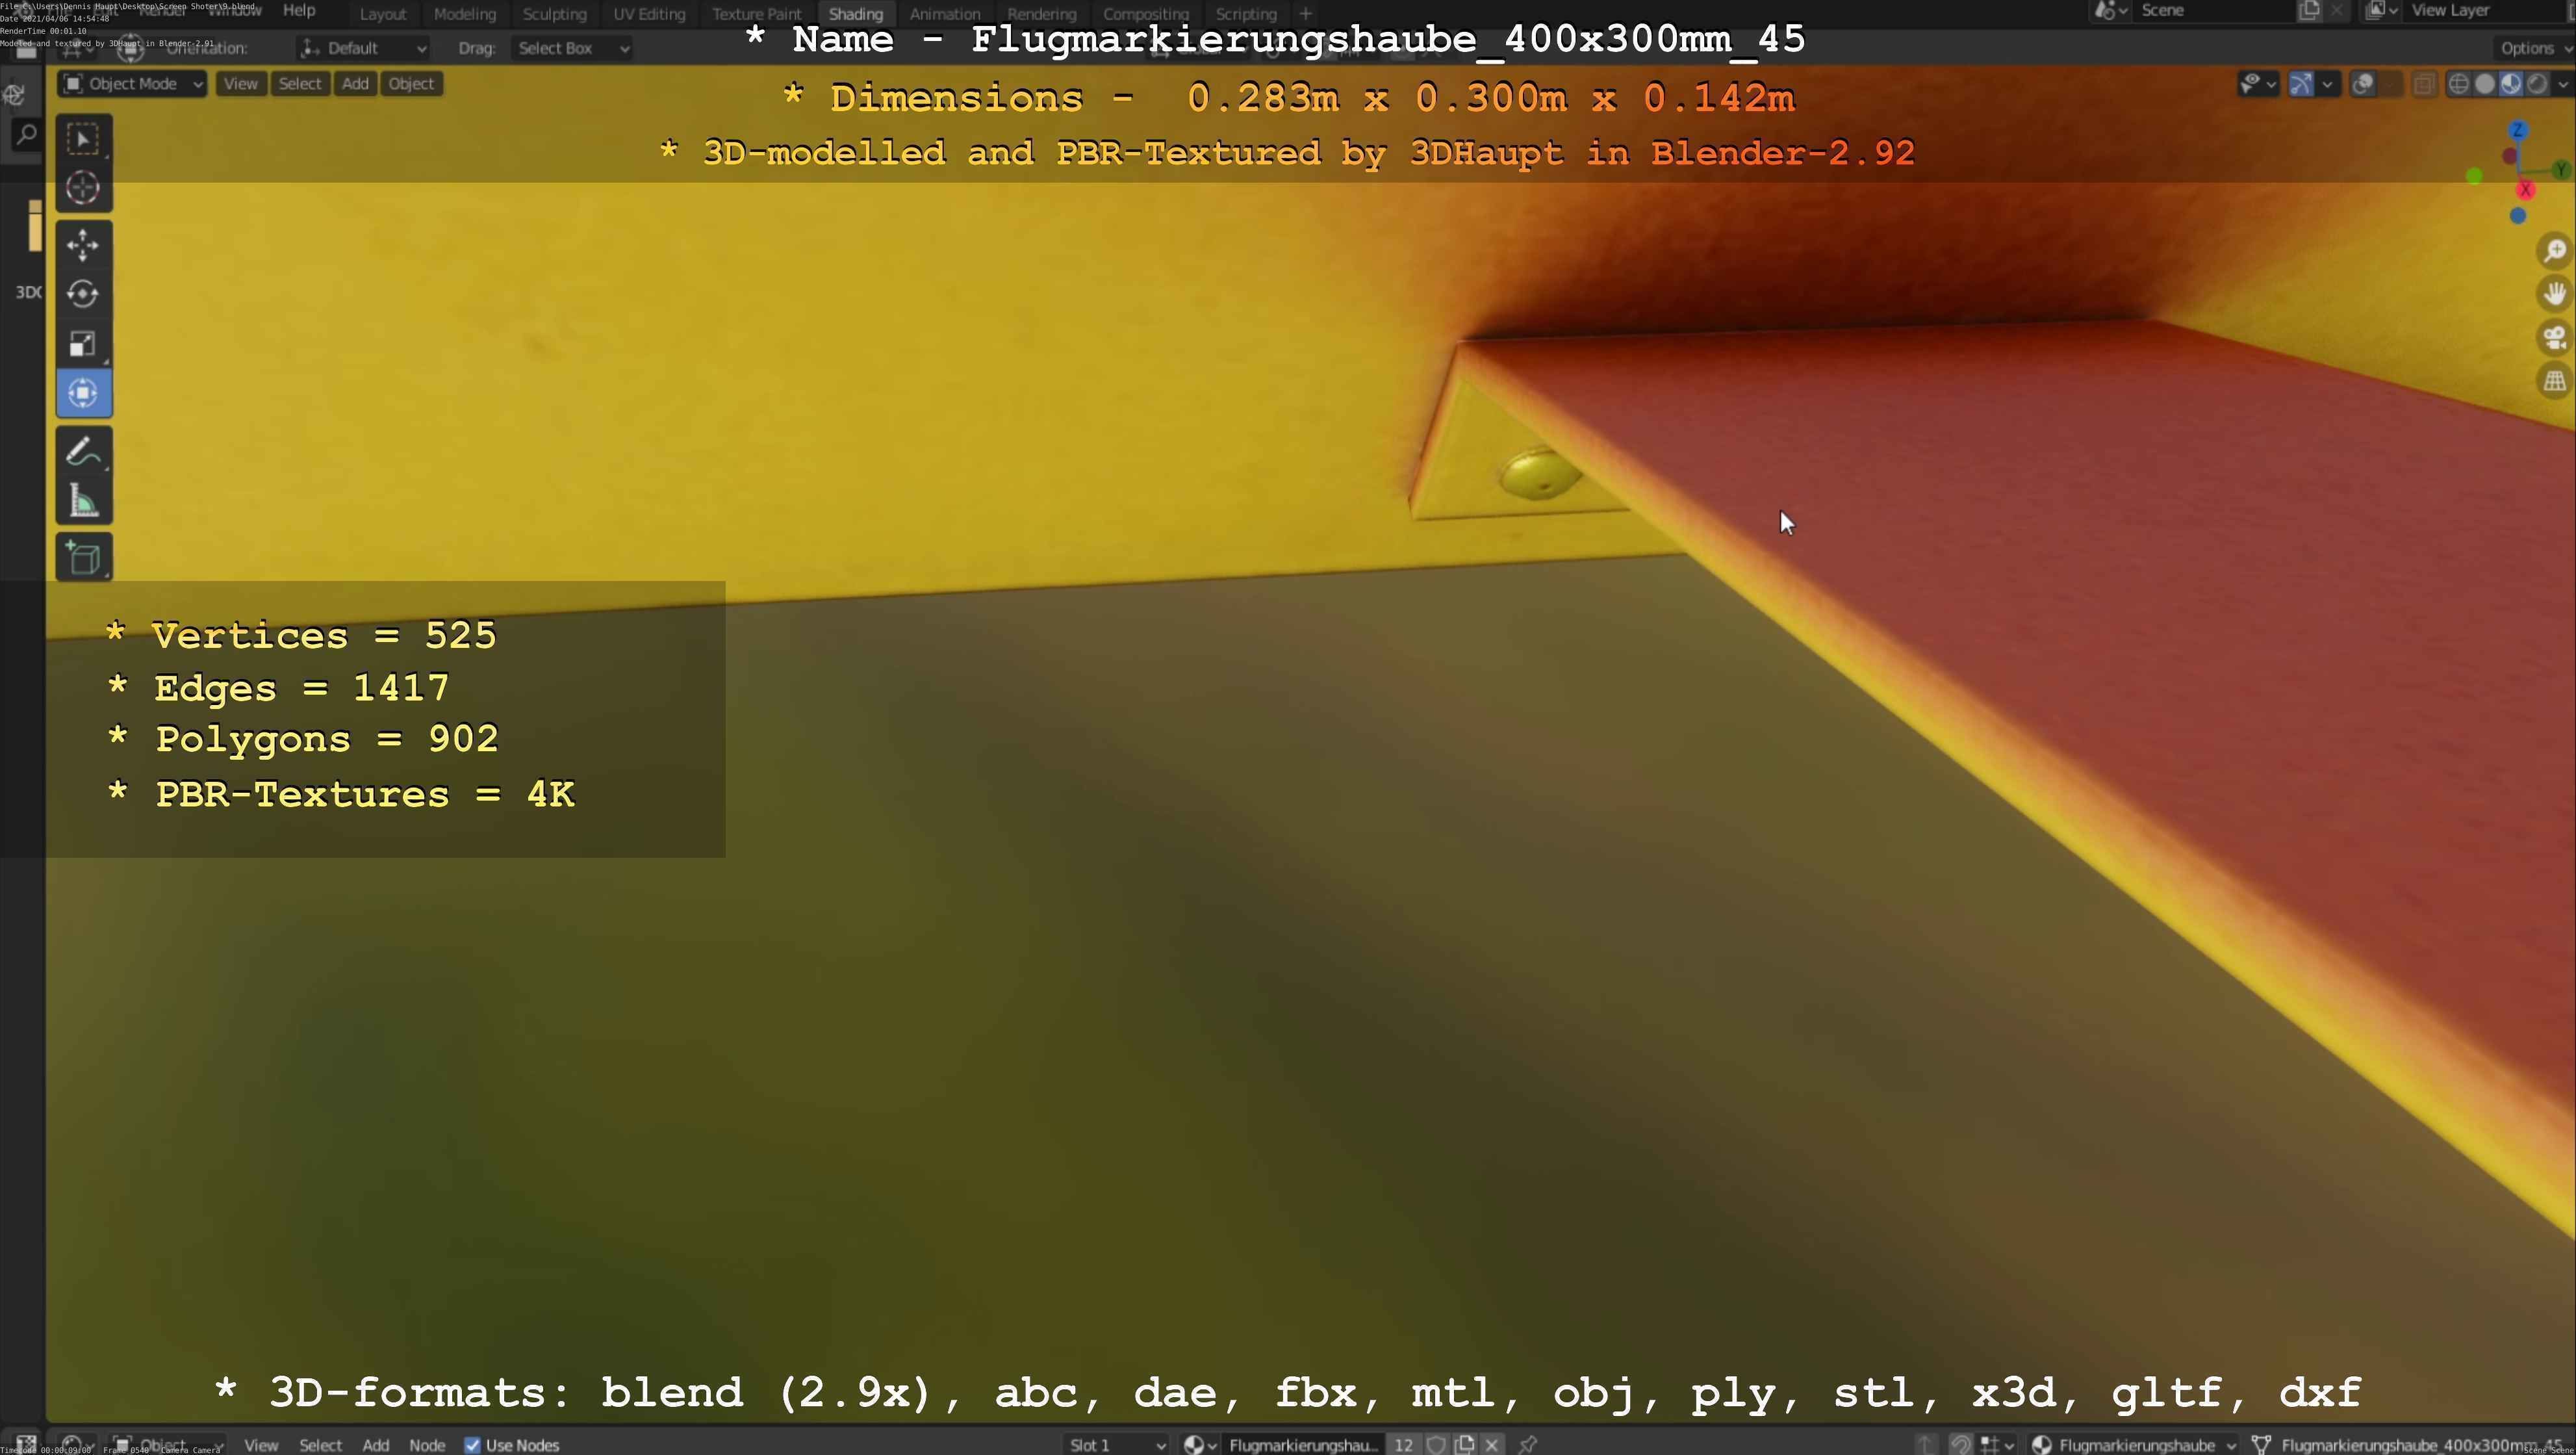Screen dimensions: 2576x1455
Task: Open the Add menu in viewport header
Action: click(x=355, y=84)
